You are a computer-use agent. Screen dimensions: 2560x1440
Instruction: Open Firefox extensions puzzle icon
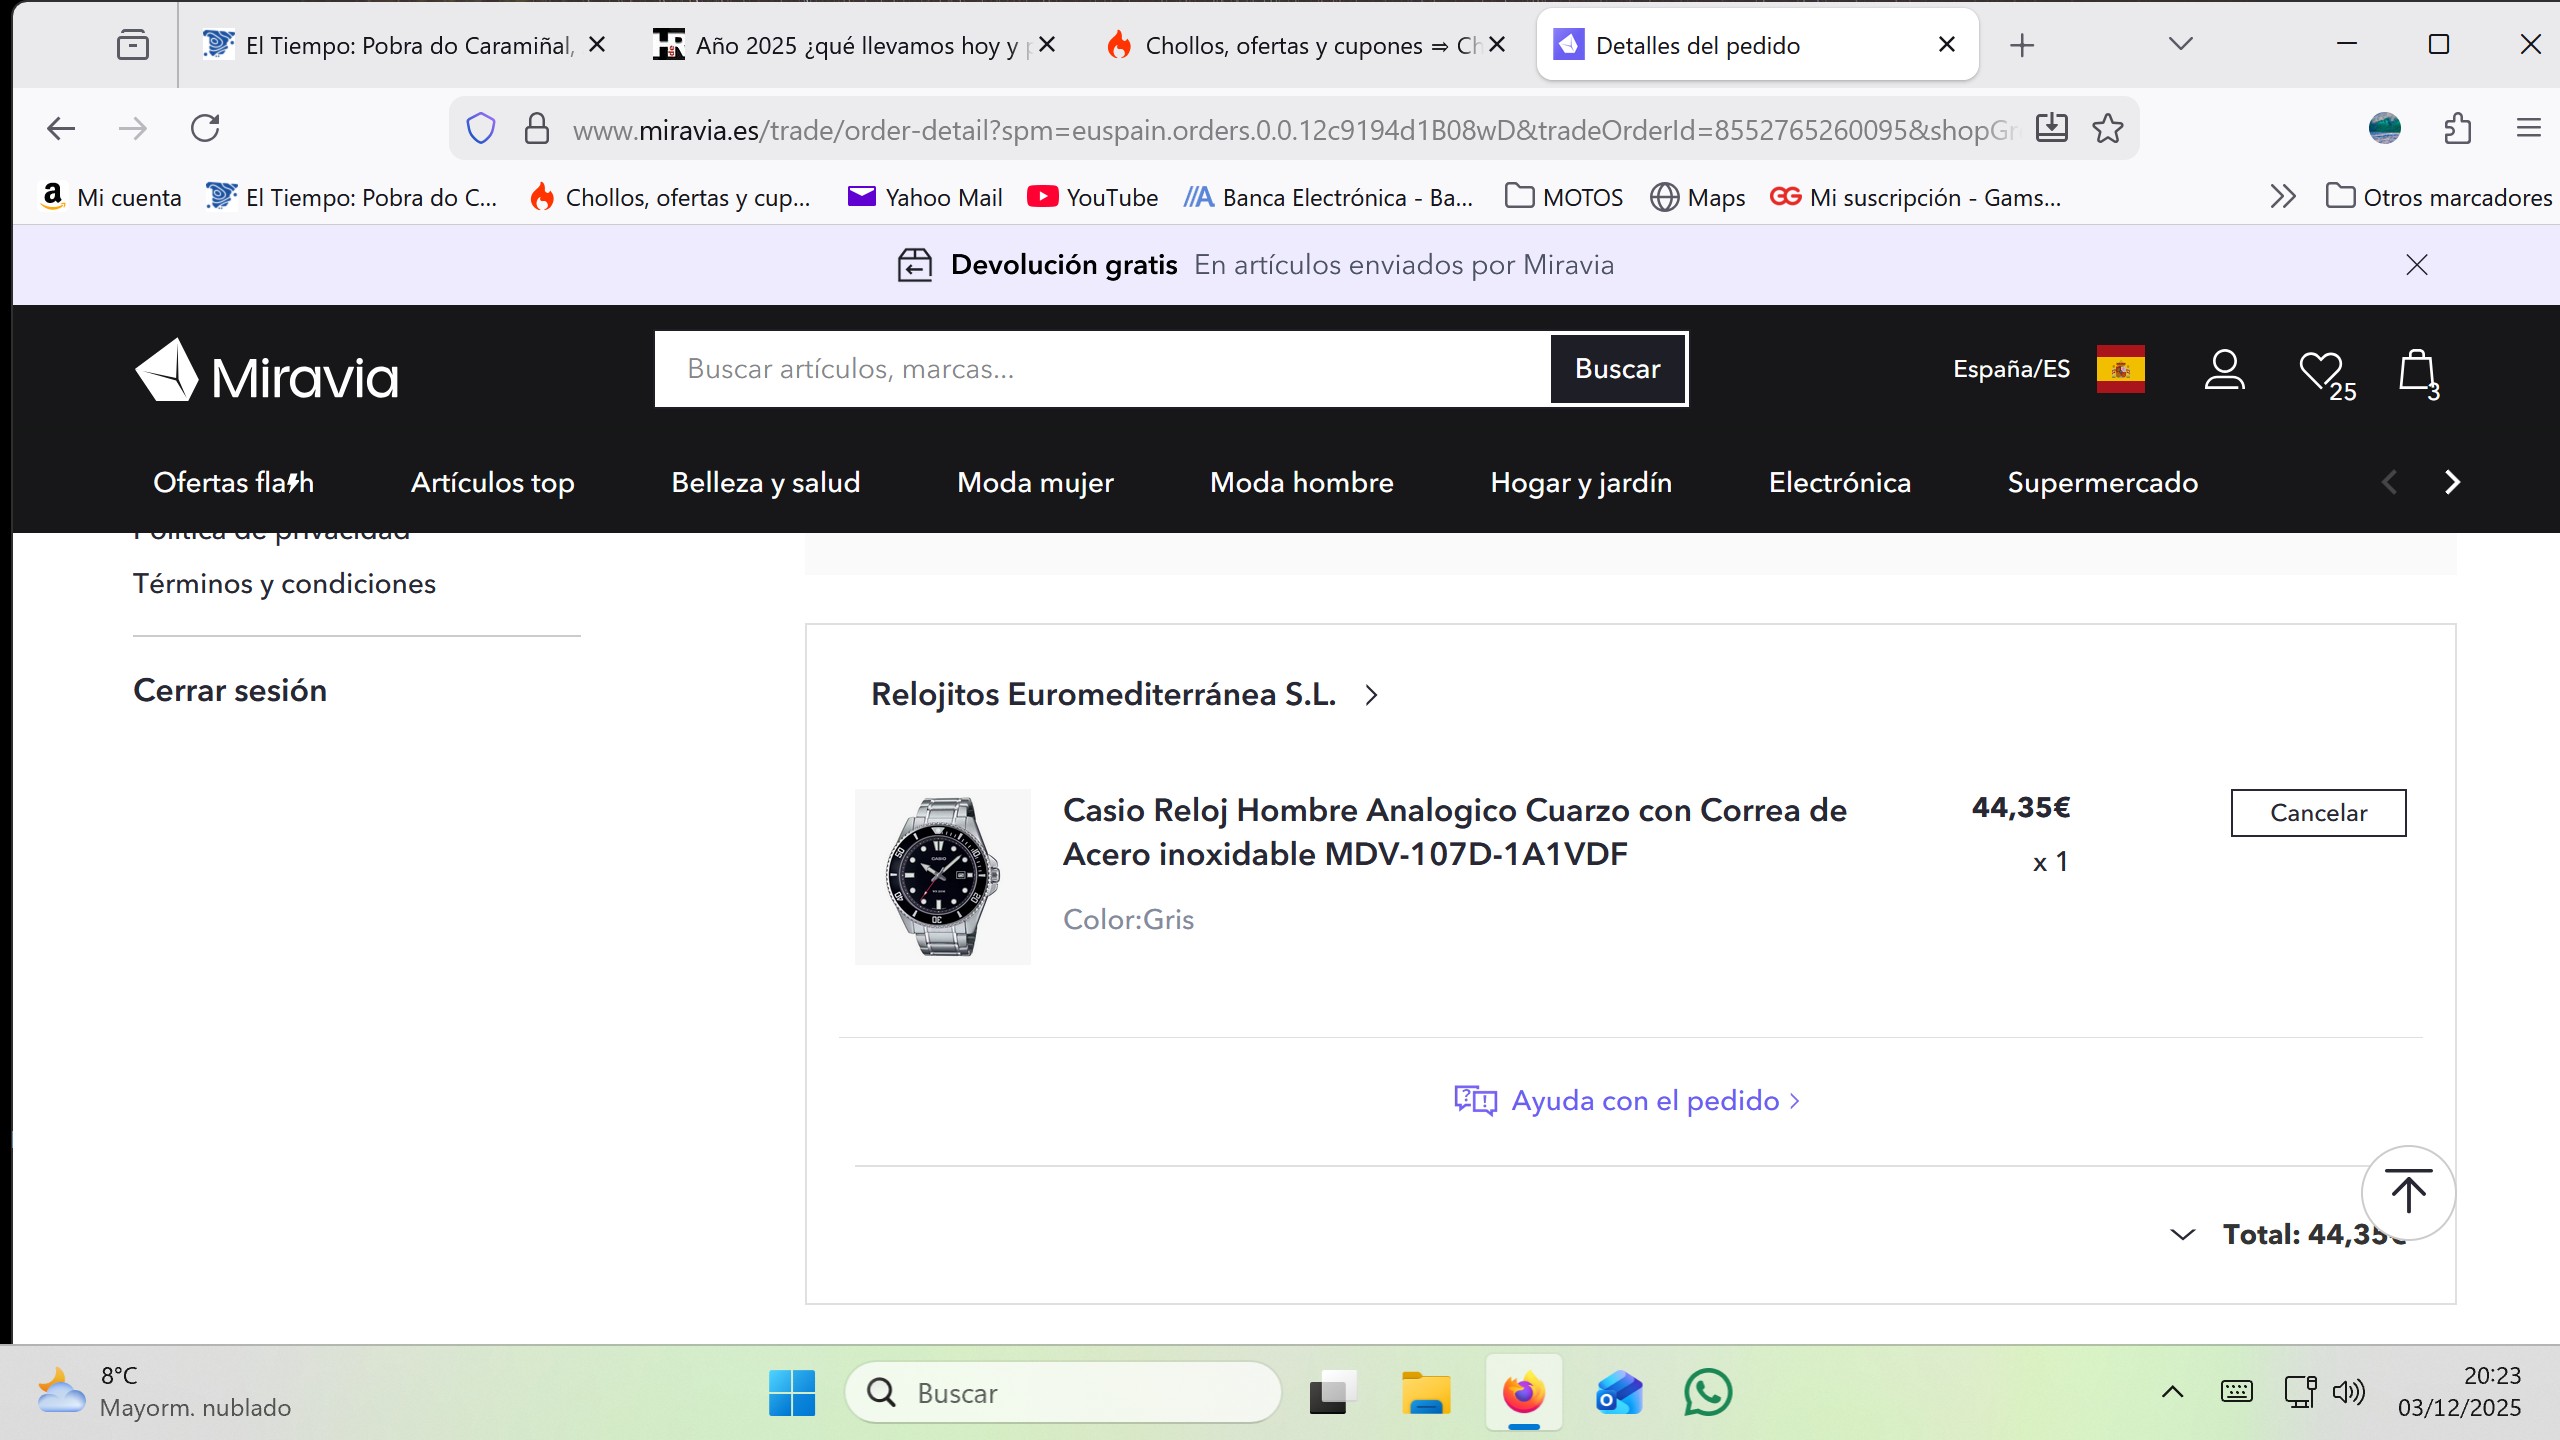click(2457, 128)
